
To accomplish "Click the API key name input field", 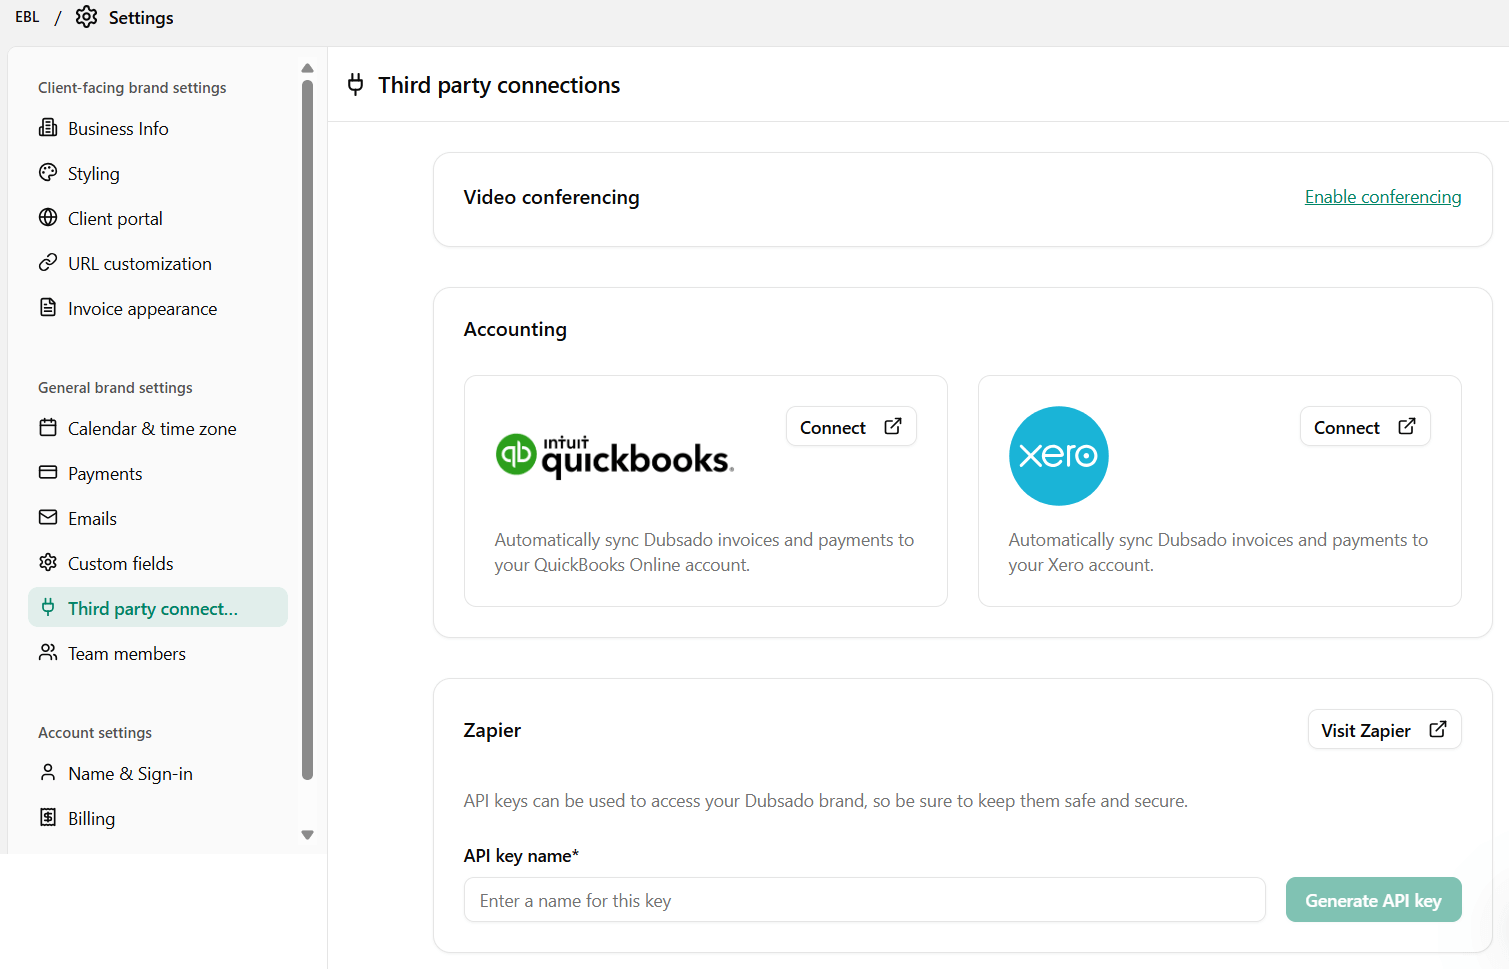I will (x=864, y=899).
